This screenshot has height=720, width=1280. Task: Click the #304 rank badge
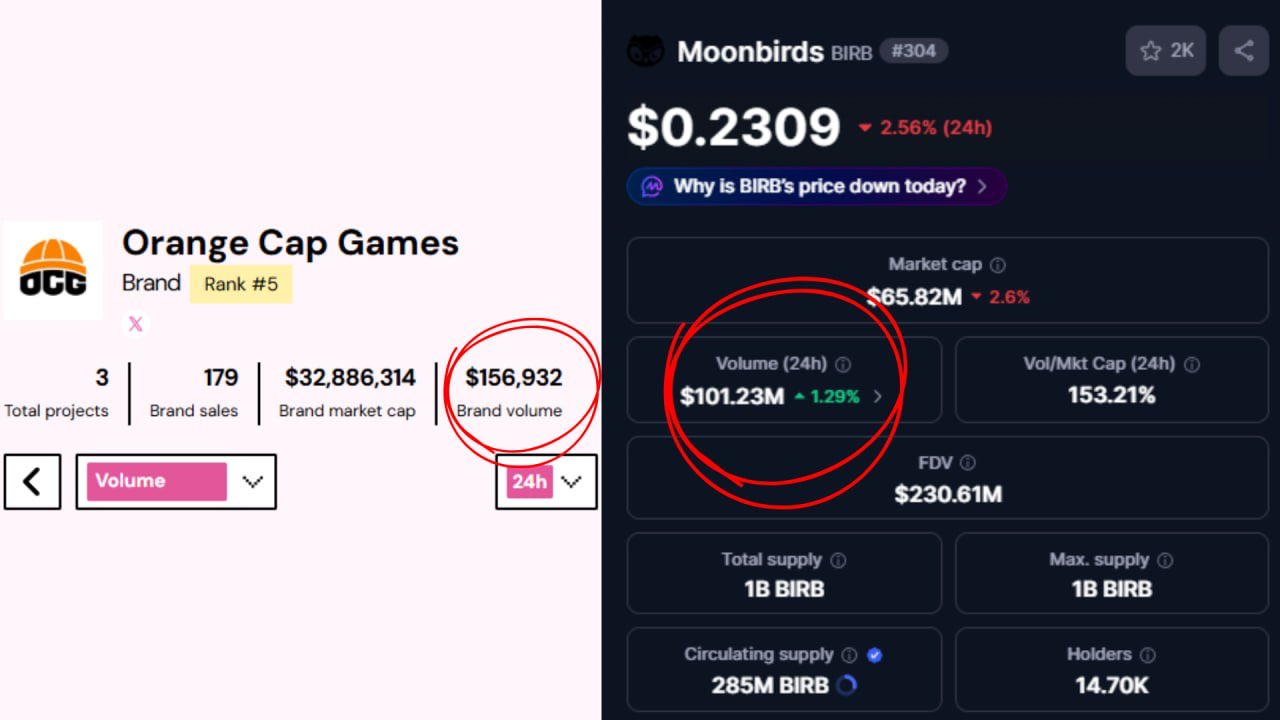913,51
